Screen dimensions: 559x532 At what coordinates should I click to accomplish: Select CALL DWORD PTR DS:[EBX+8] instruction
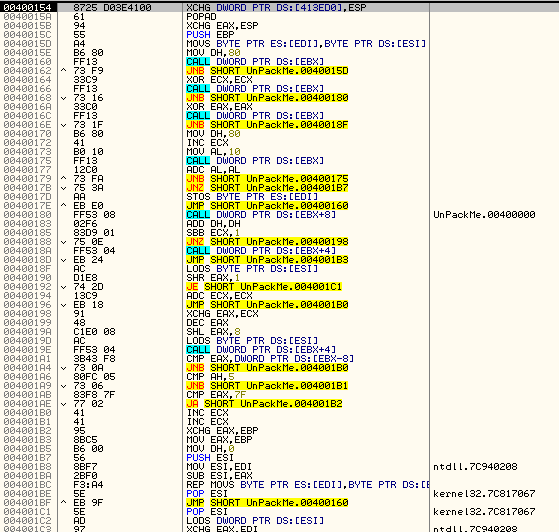pyautogui.click(x=261, y=215)
